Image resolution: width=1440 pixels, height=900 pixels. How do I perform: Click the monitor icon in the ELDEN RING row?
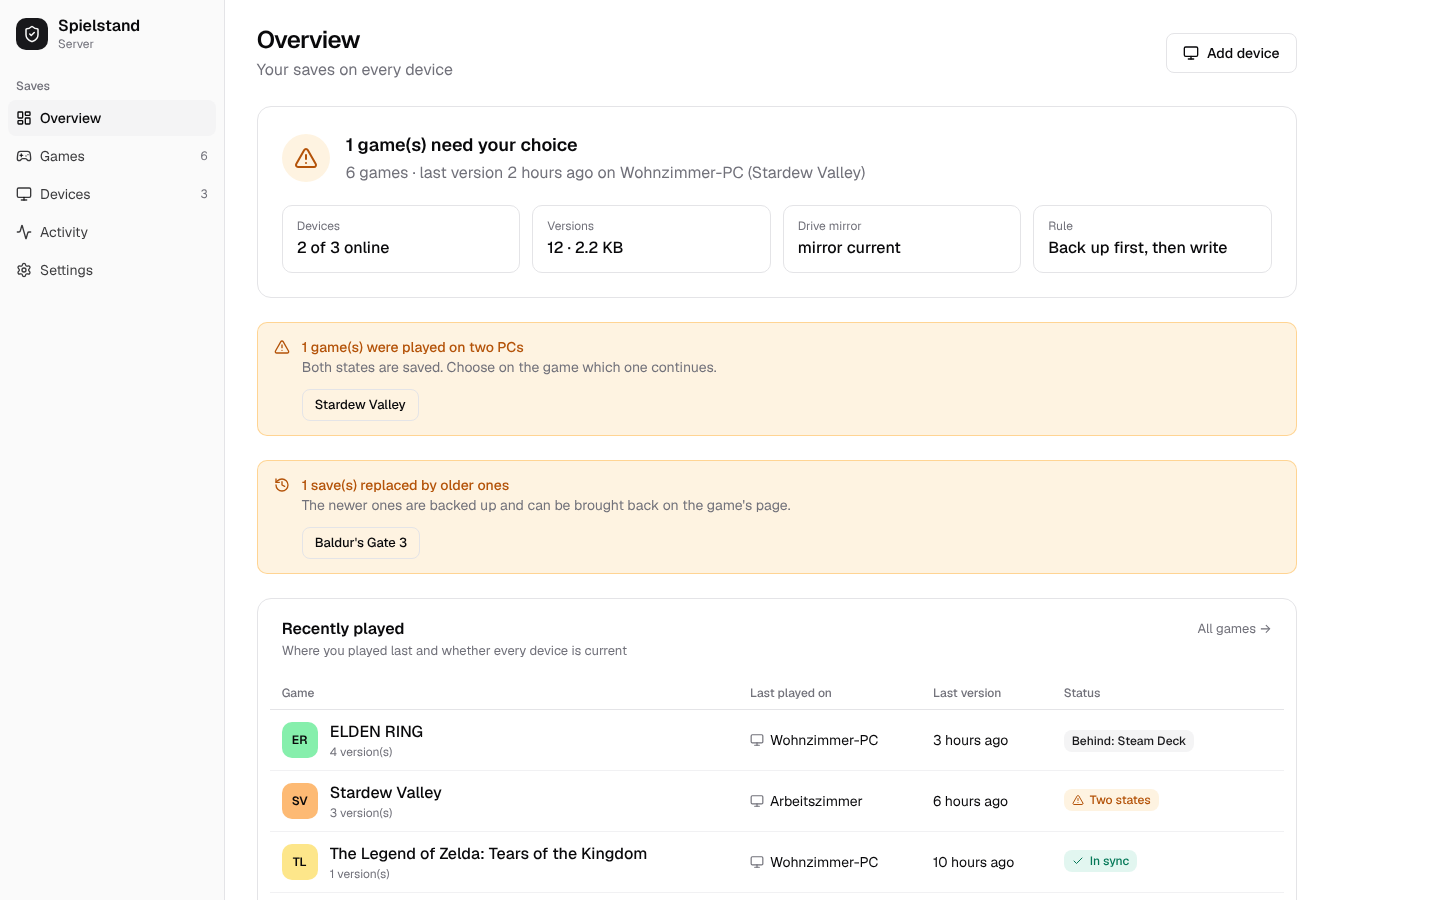tap(757, 740)
